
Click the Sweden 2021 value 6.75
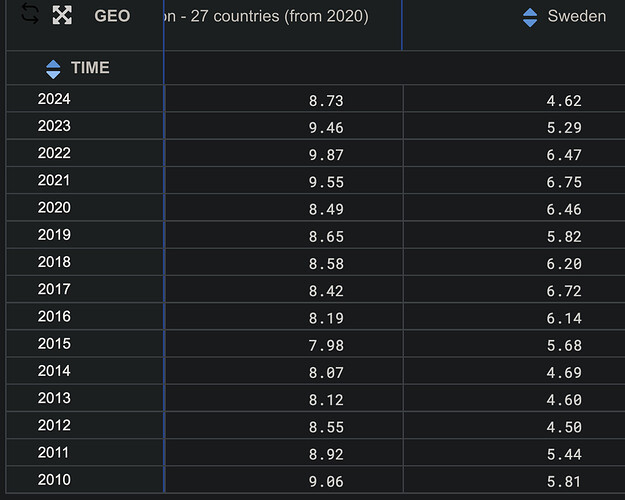click(564, 182)
